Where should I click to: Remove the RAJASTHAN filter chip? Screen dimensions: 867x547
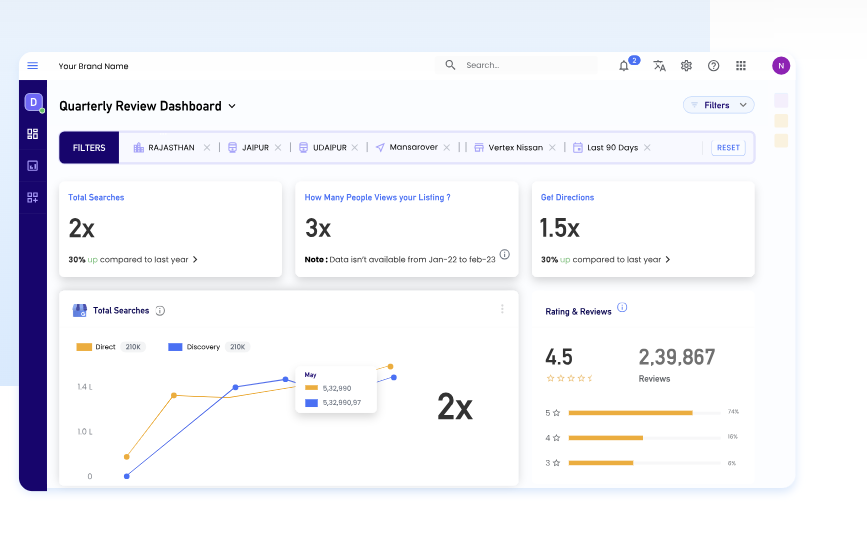click(x=207, y=148)
